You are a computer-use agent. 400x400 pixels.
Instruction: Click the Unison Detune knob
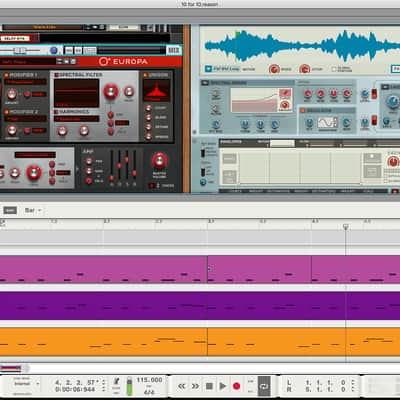(x=148, y=127)
